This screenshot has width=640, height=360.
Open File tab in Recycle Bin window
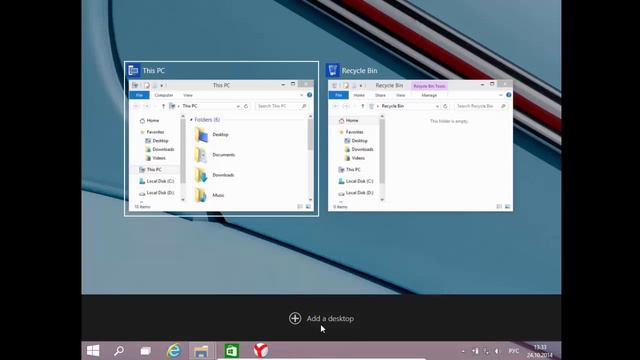click(338, 95)
